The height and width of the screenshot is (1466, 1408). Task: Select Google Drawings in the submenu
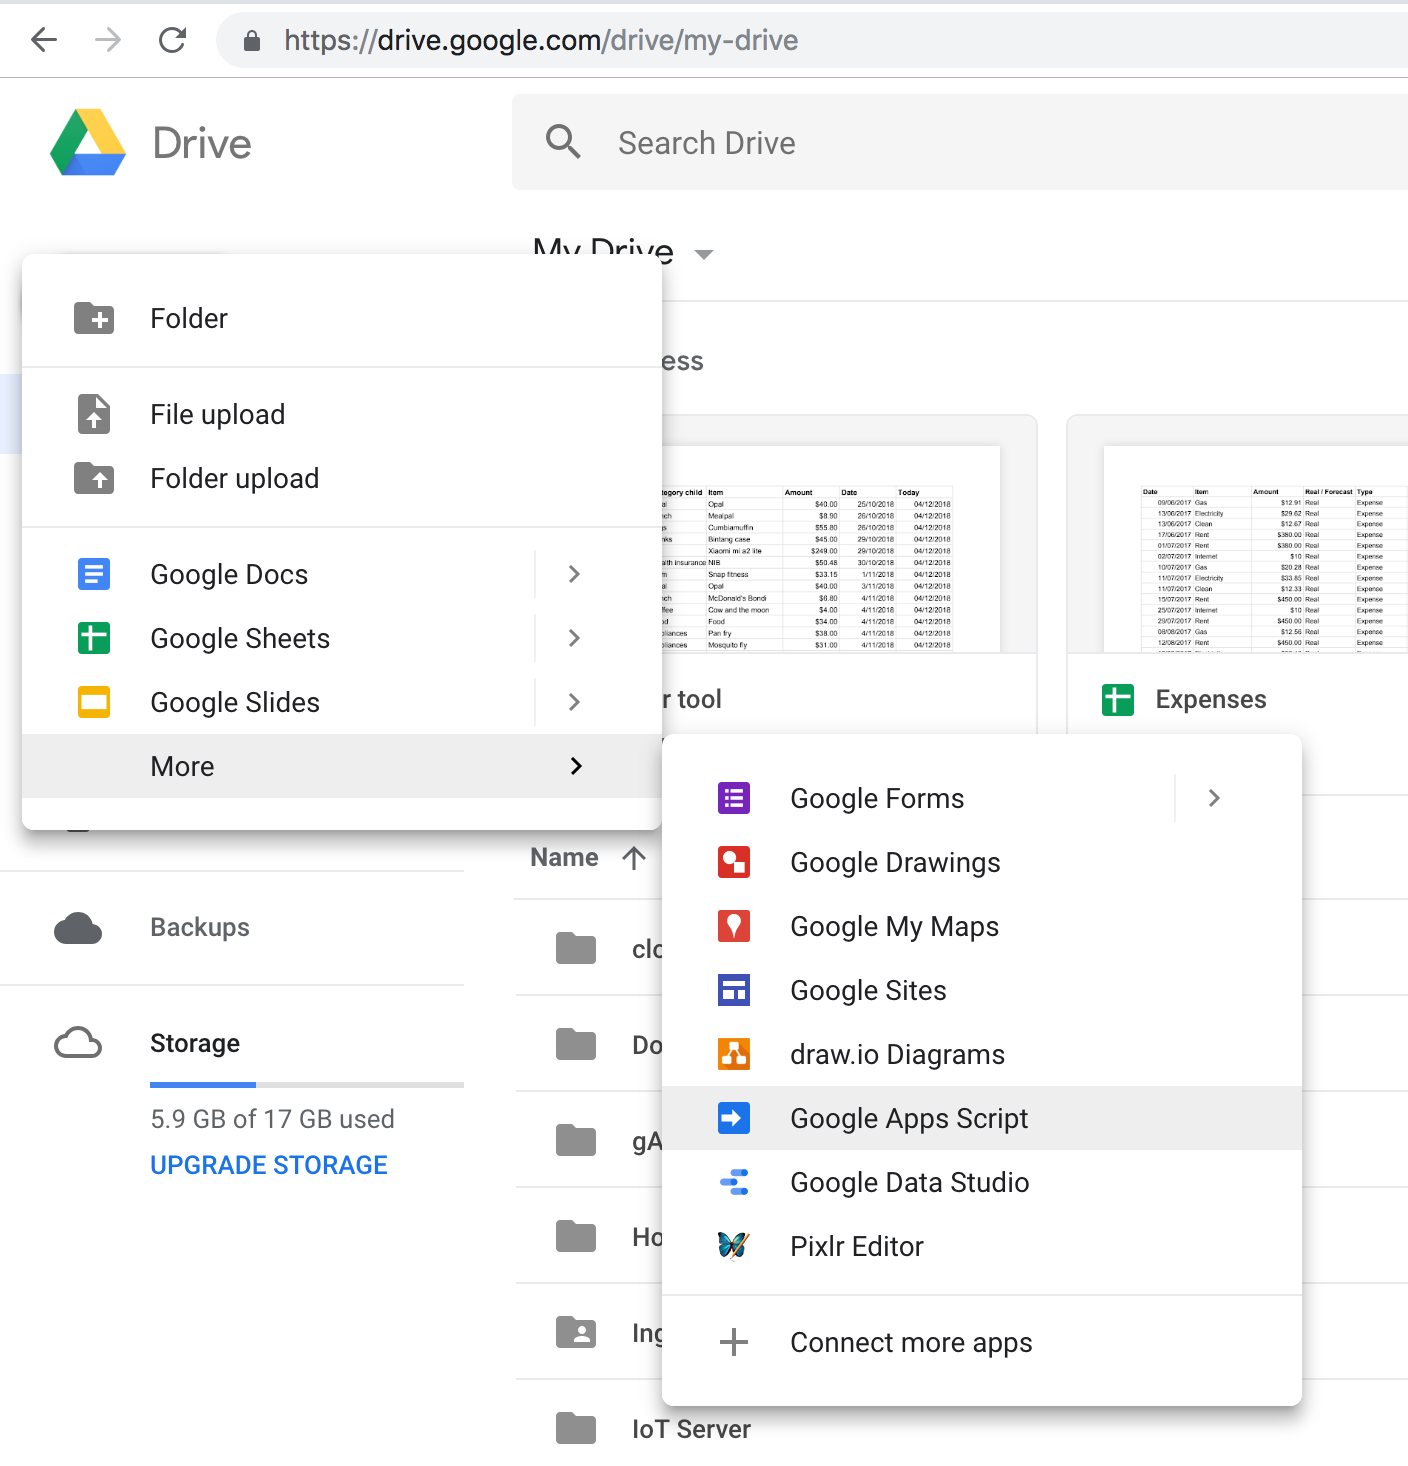point(982,862)
